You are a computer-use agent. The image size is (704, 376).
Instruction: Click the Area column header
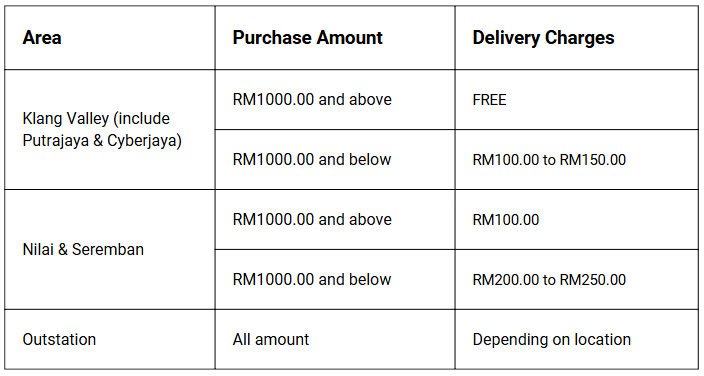[x=110, y=38]
